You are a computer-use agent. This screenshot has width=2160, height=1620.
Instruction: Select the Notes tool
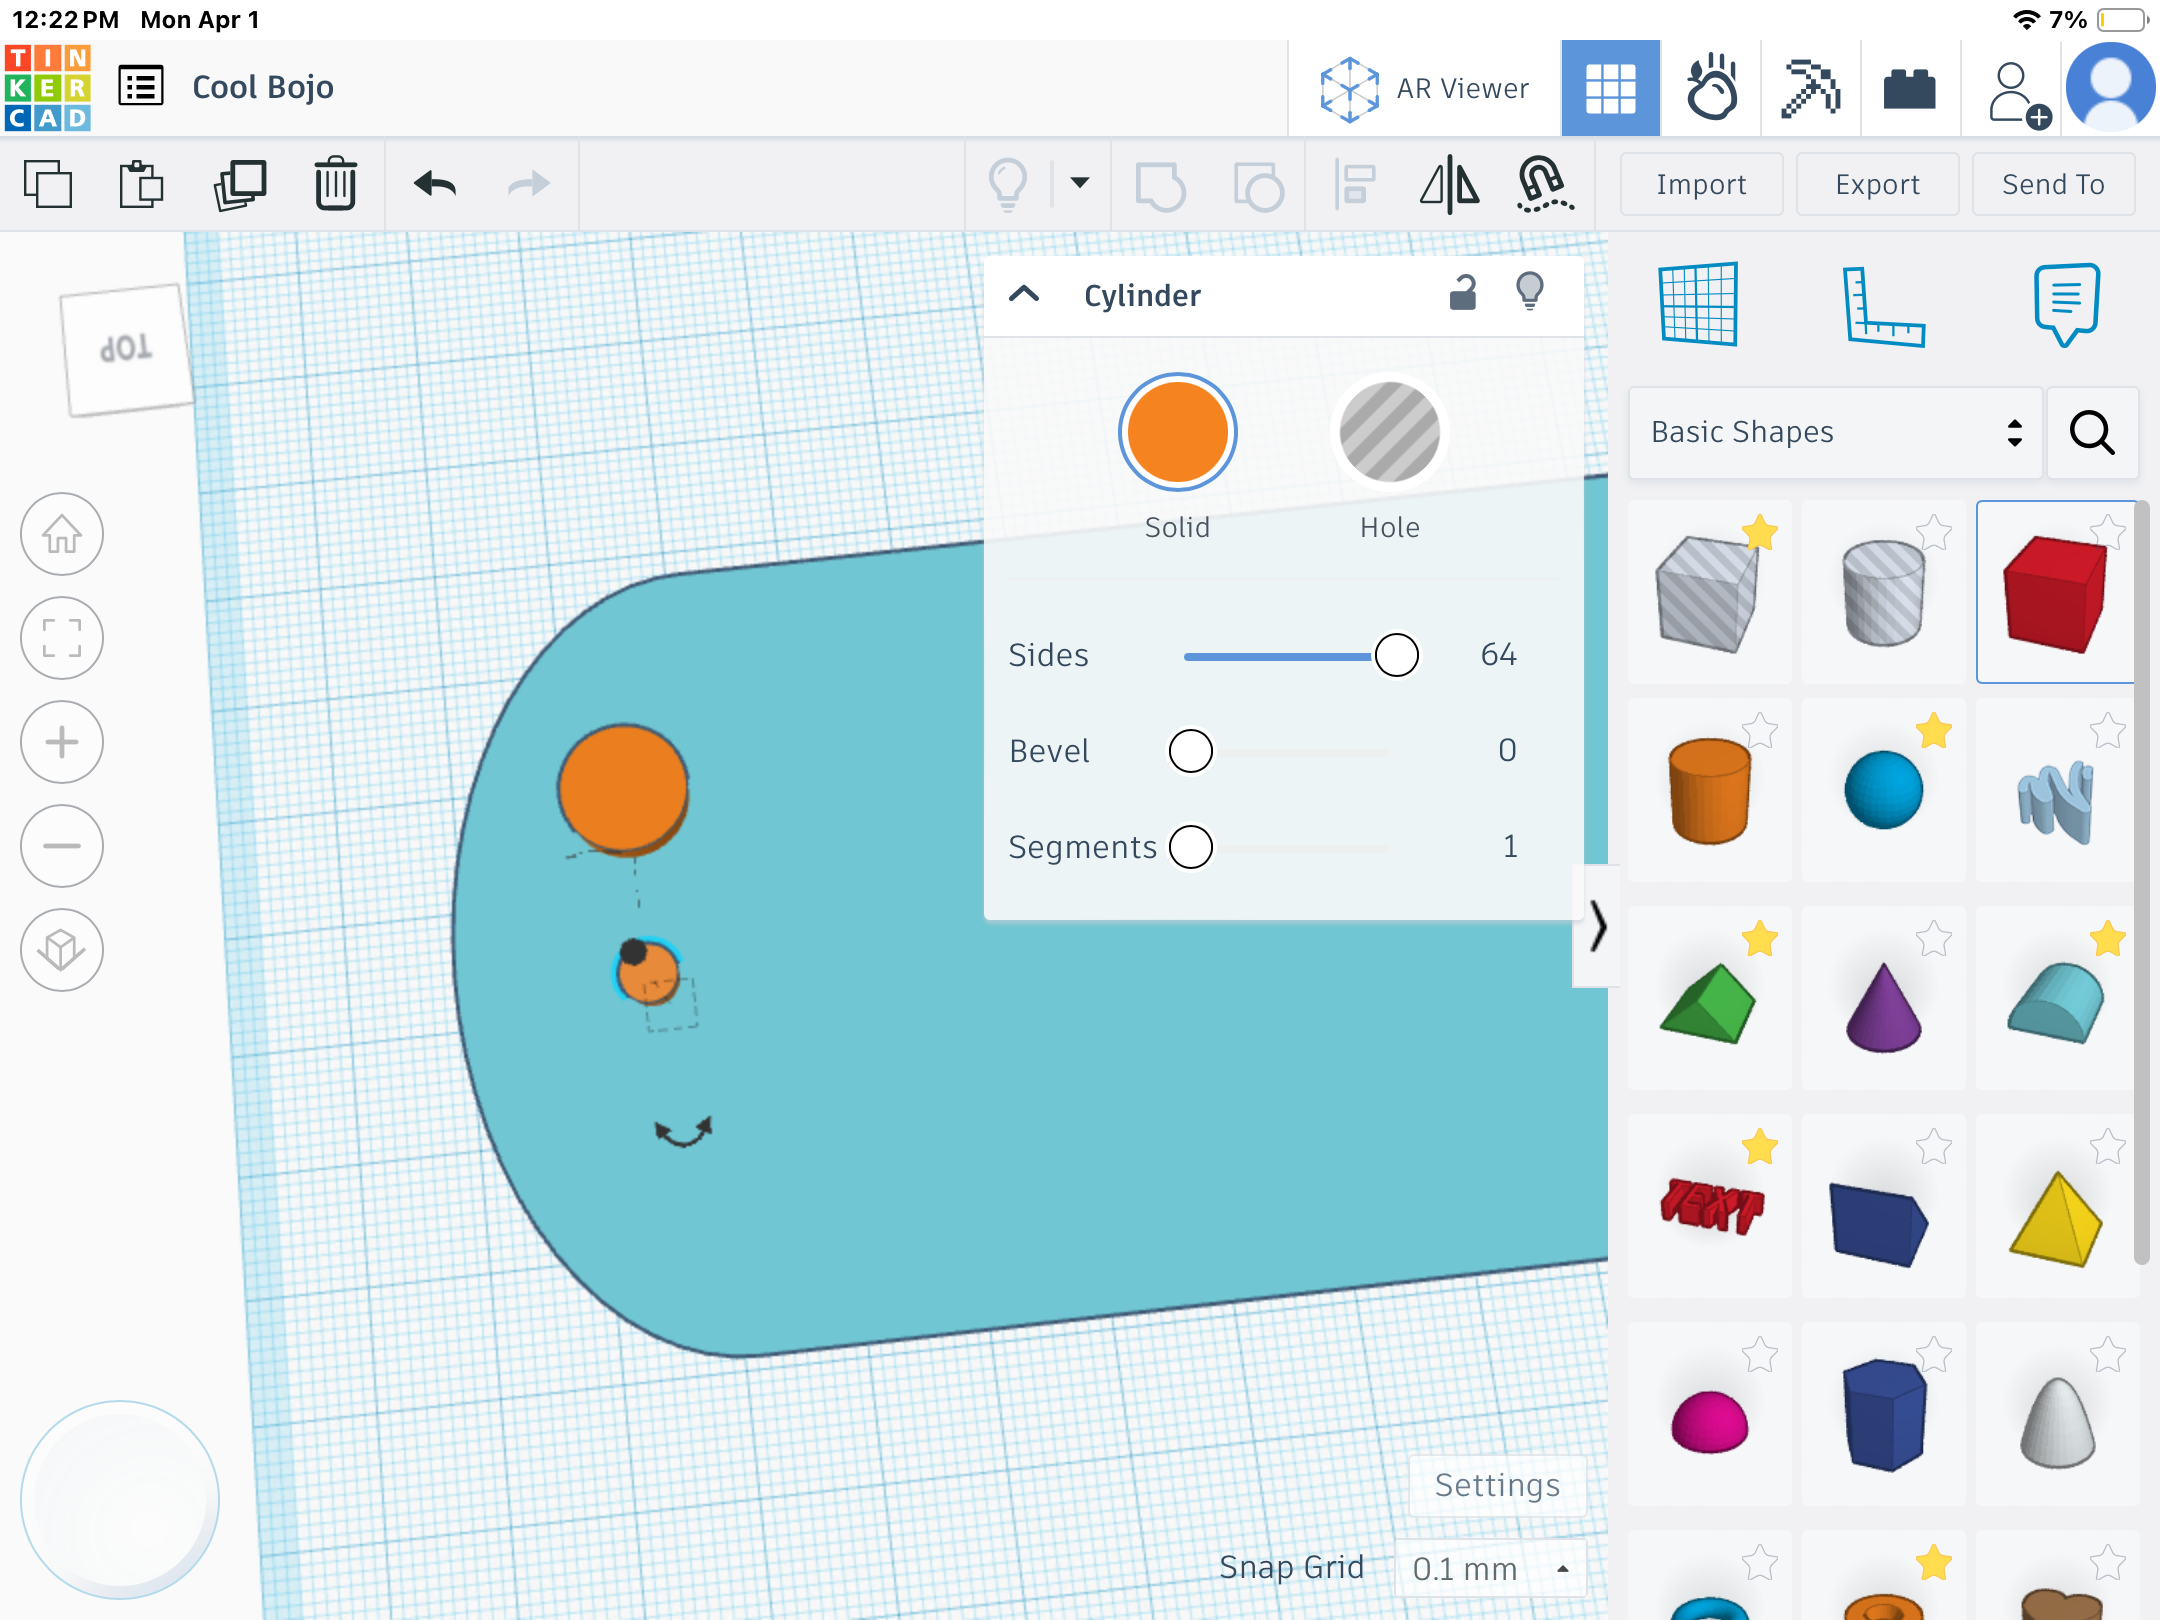click(2066, 304)
